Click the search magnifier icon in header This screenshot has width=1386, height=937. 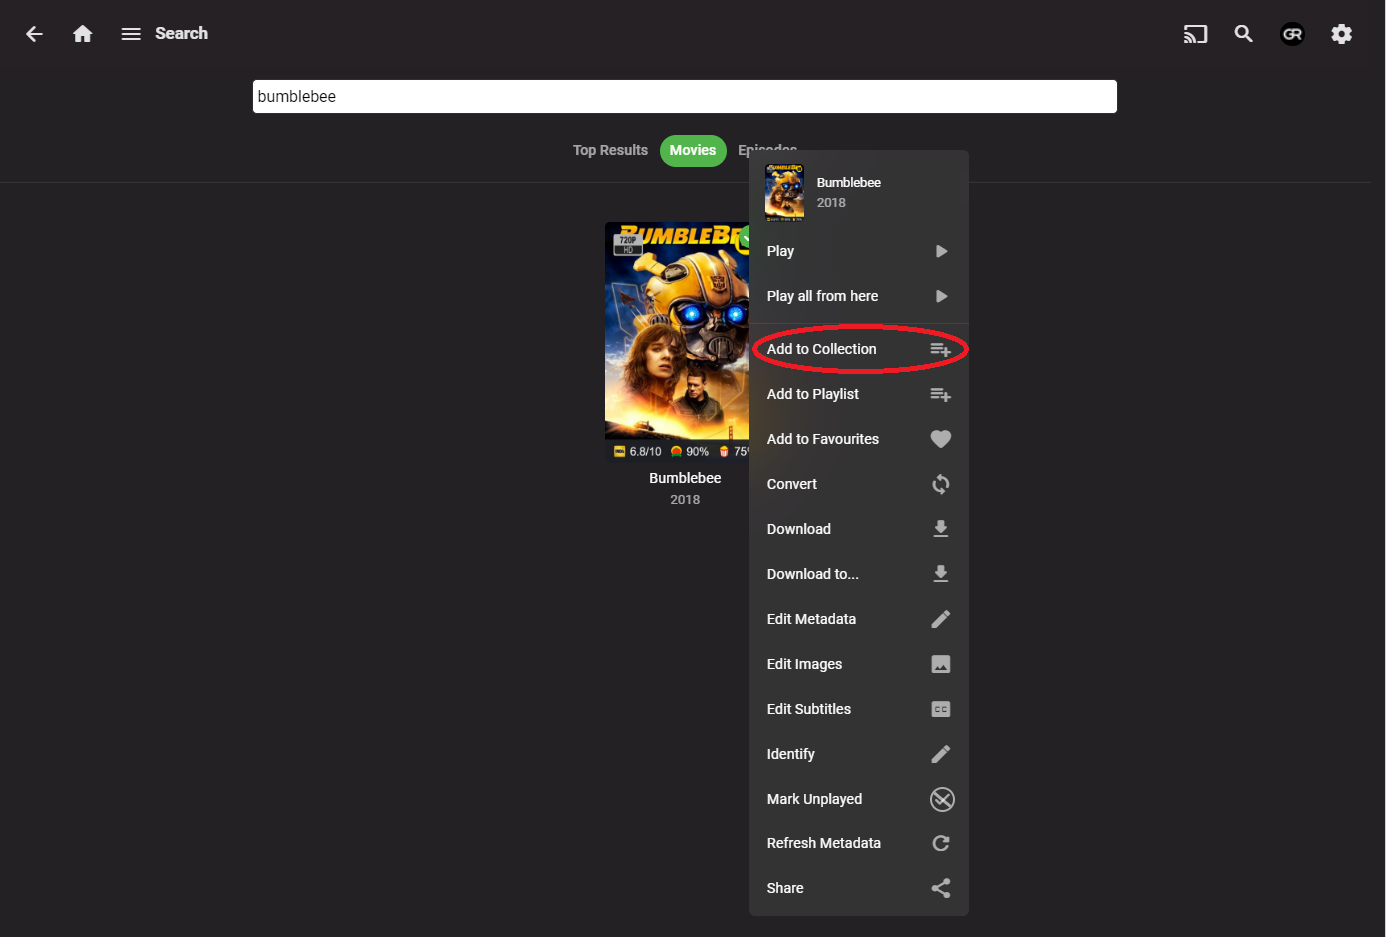point(1243,34)
